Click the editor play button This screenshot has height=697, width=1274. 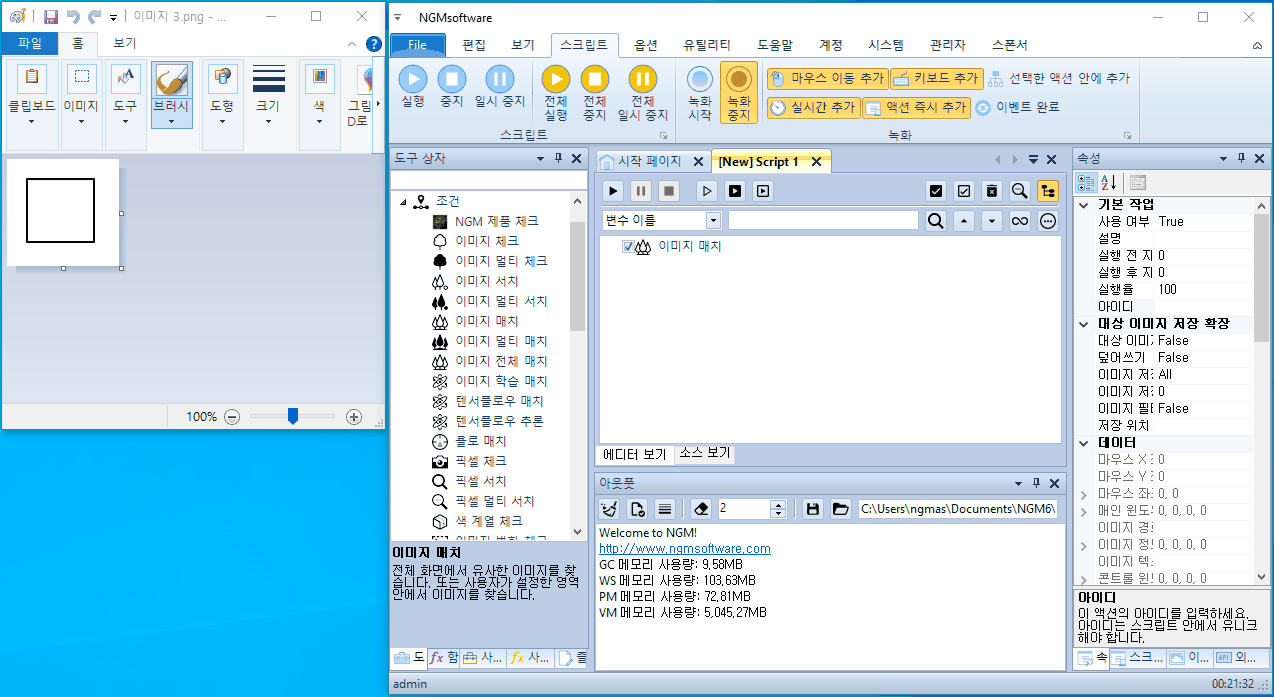point(614,190)
